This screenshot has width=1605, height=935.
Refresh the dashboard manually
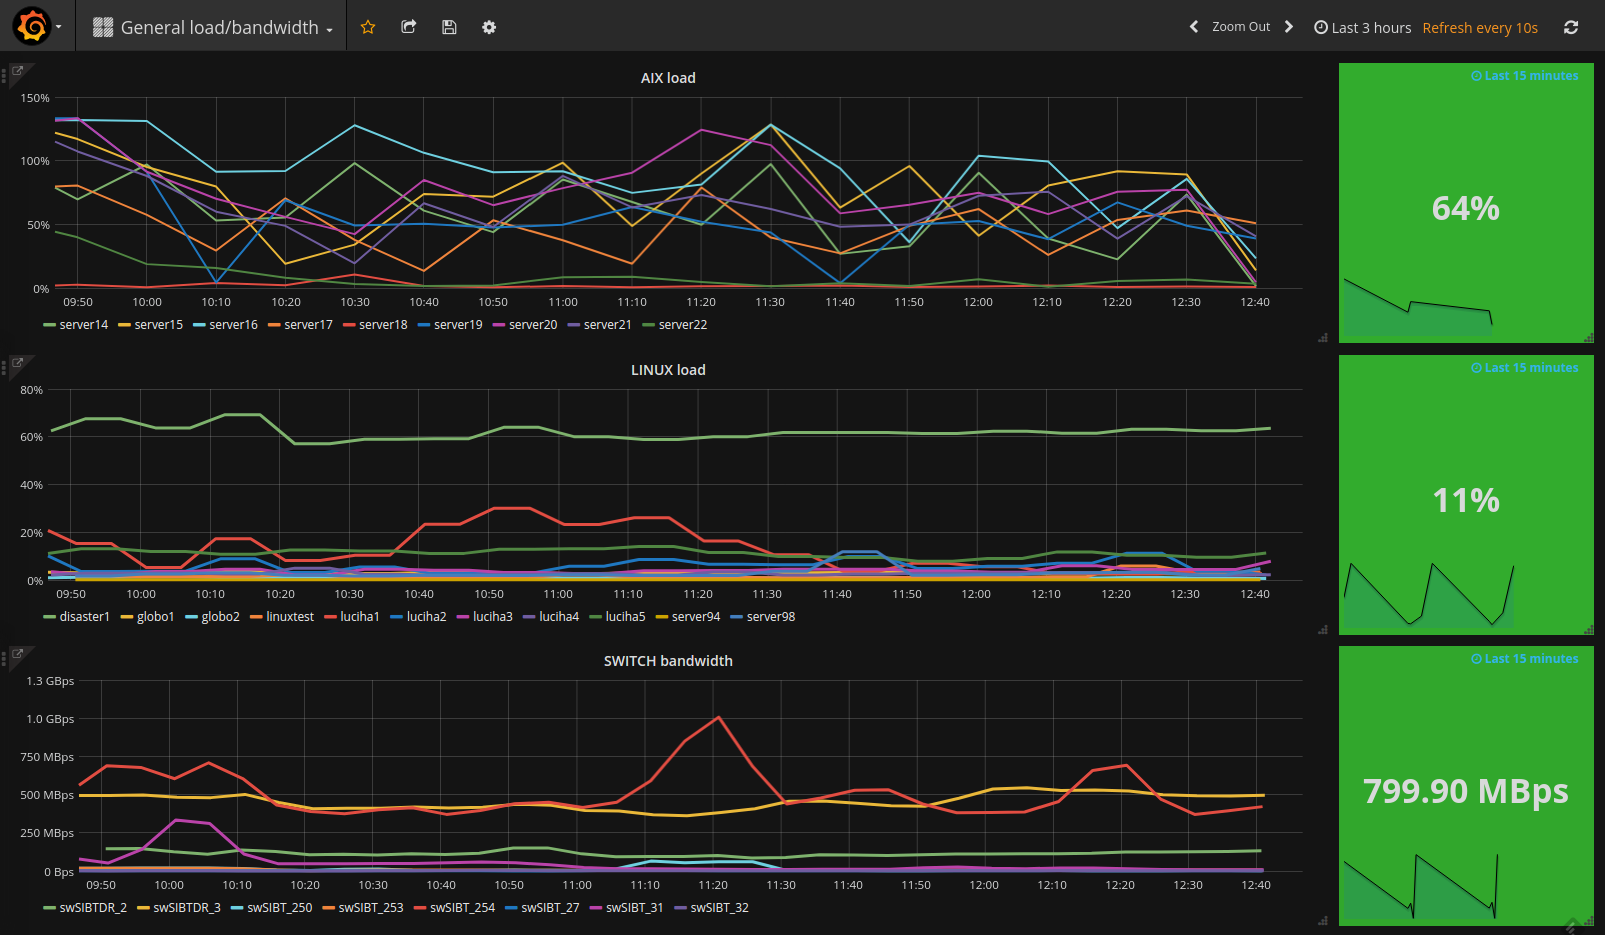click(x=1571, y=27)
